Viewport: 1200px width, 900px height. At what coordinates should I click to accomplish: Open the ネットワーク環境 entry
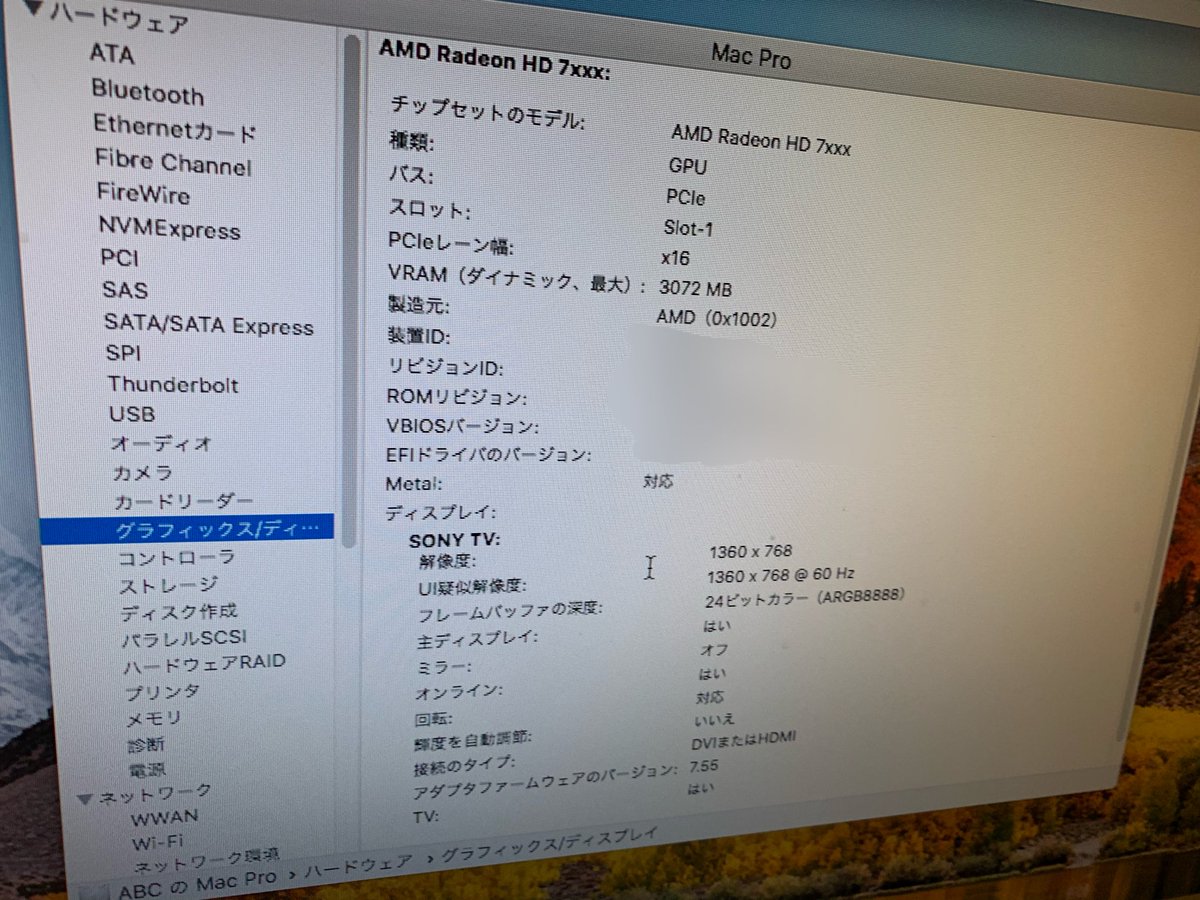(x=207, y=858)
